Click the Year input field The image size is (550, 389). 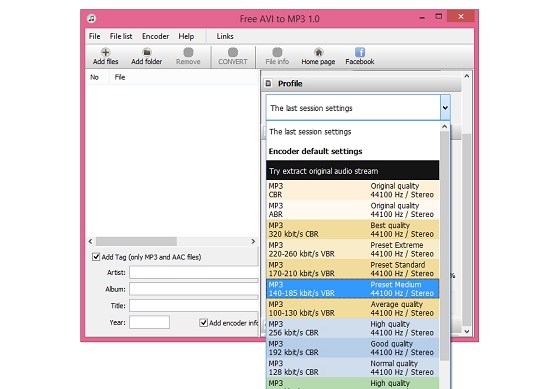click(x=149, y=322)
